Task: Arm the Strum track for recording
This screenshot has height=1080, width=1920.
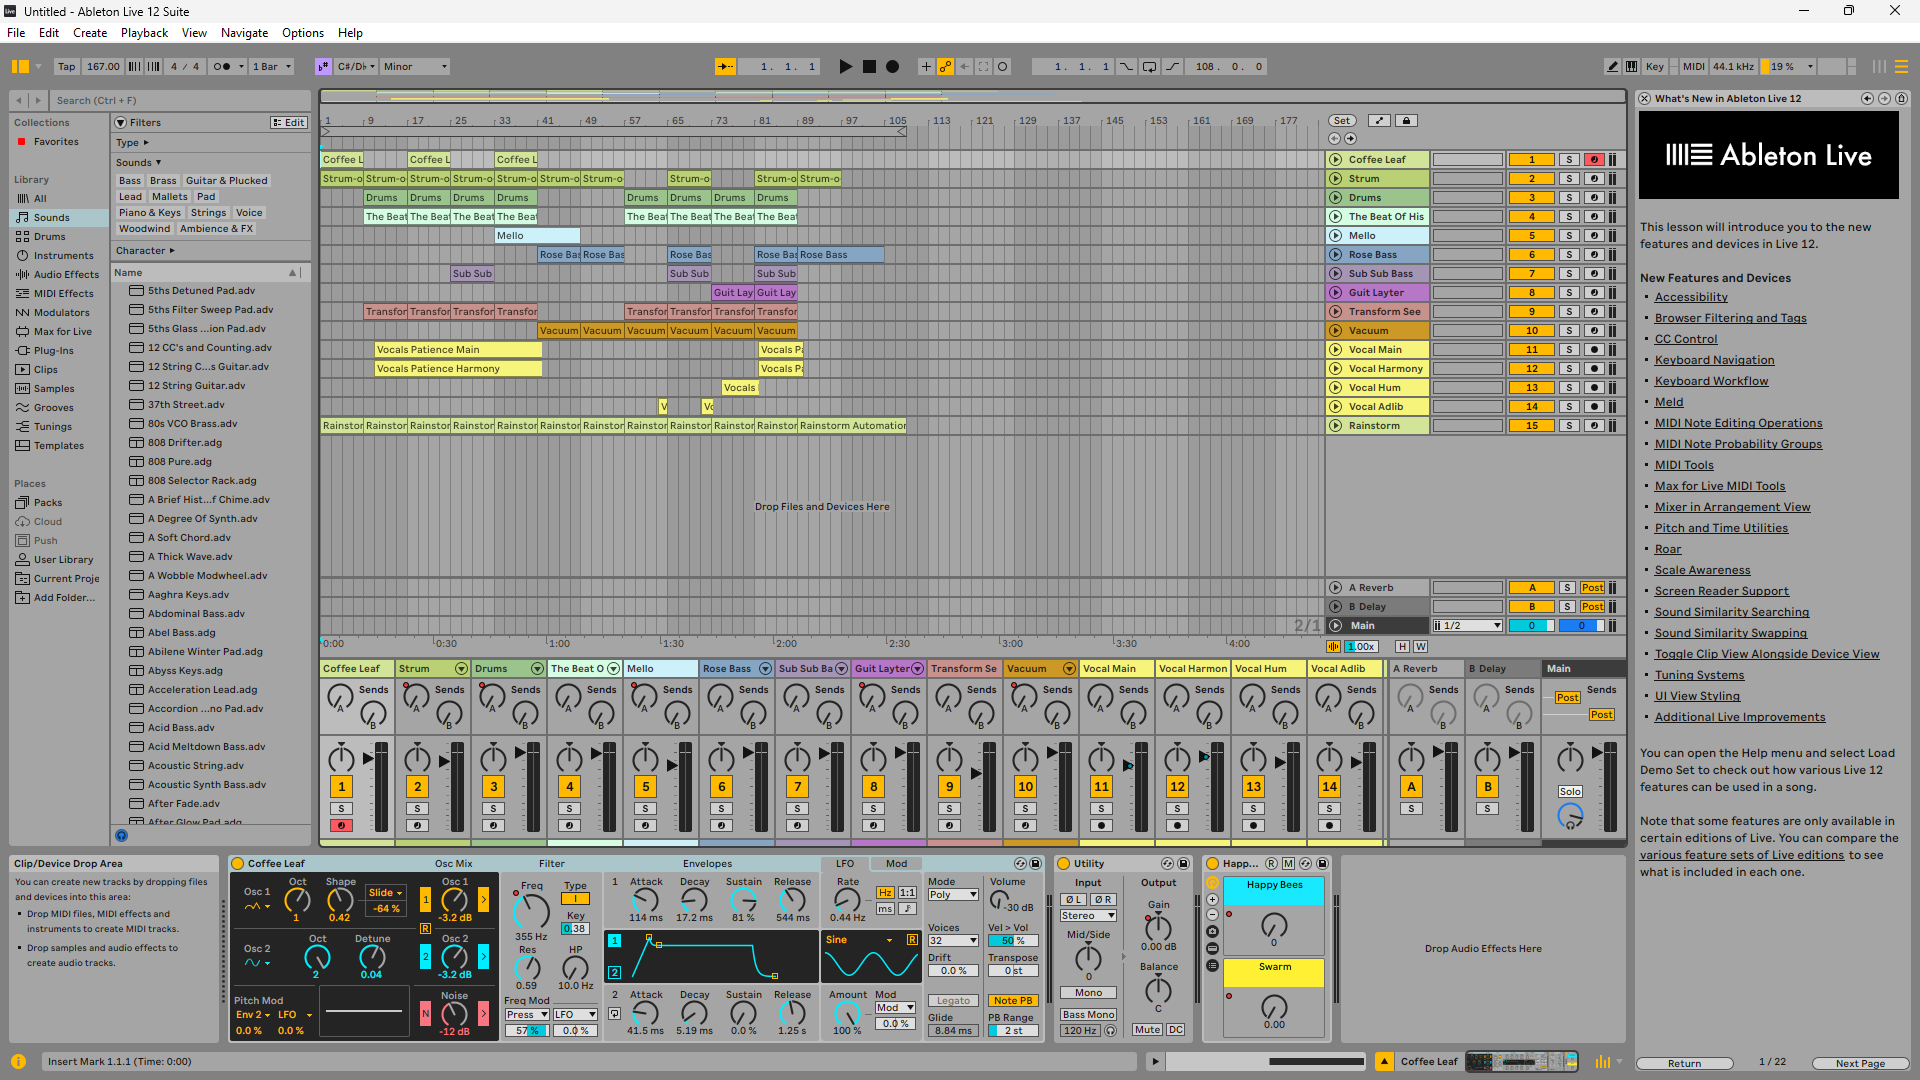Action: (x=1594, y=179)
